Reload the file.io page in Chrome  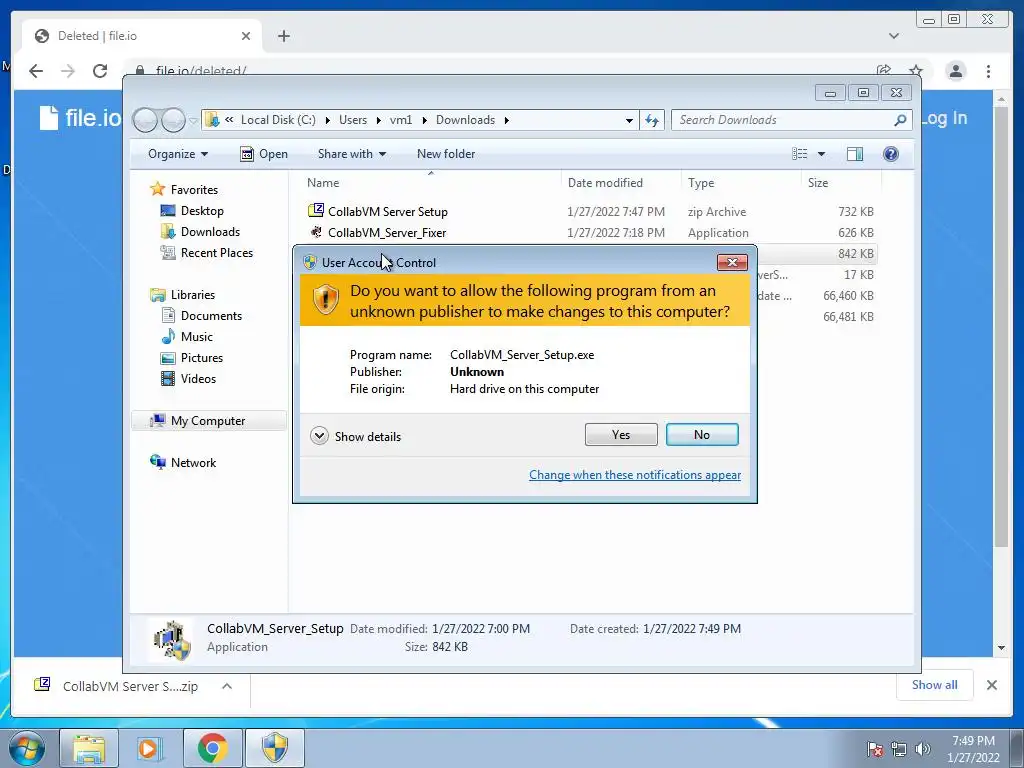tap(99, 71)
